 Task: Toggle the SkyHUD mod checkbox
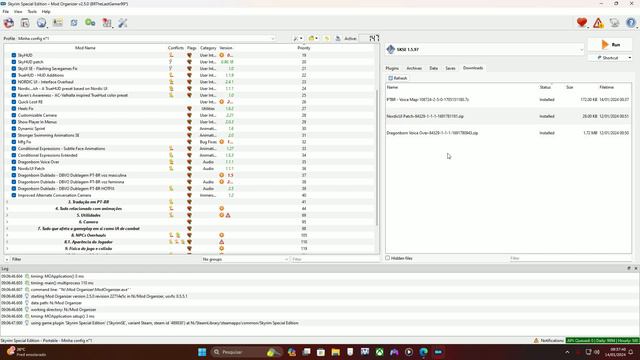(x=14, y=55)
